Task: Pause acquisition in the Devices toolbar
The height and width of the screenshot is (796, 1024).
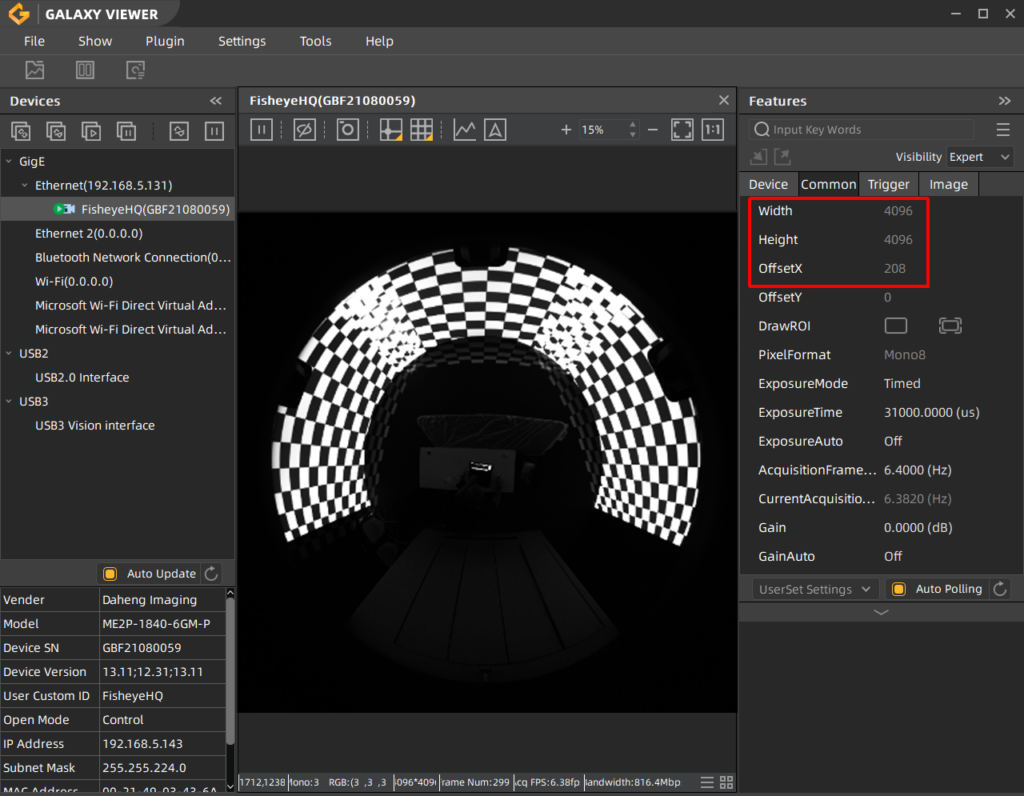Action: [213, 131]
